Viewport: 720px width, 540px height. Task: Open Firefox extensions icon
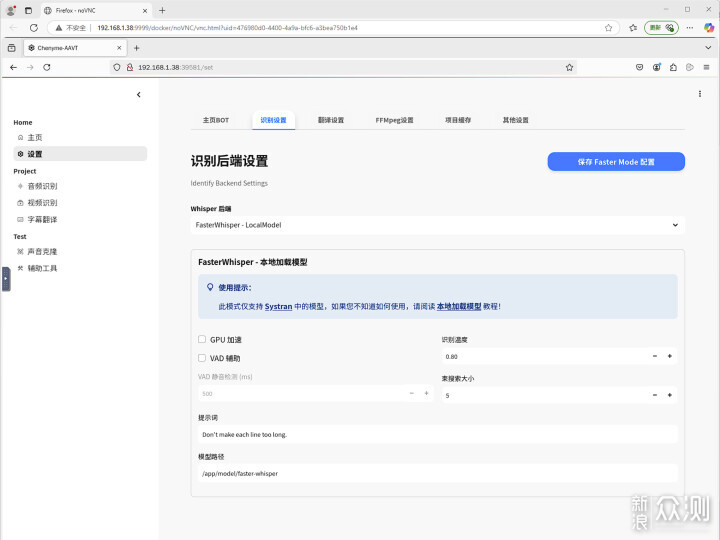pyautogui.click(x=673, y=67)
